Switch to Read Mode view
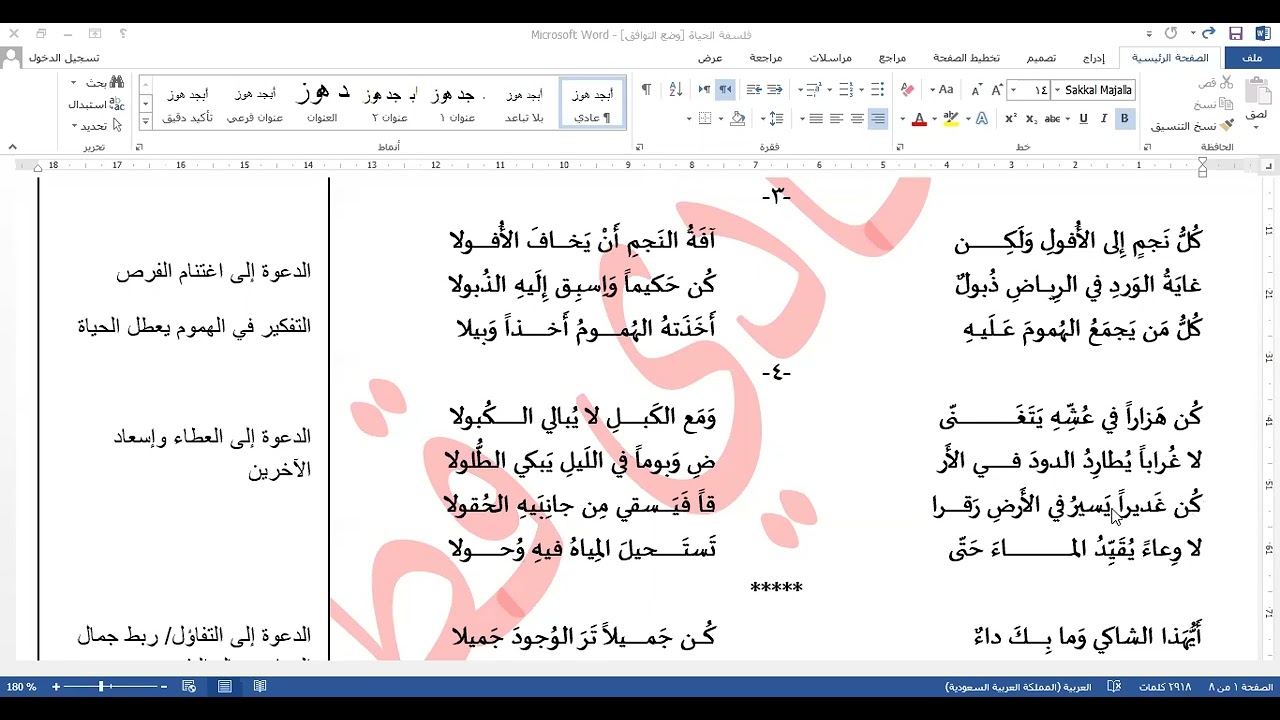The image size is (1280, 720). 260,687
